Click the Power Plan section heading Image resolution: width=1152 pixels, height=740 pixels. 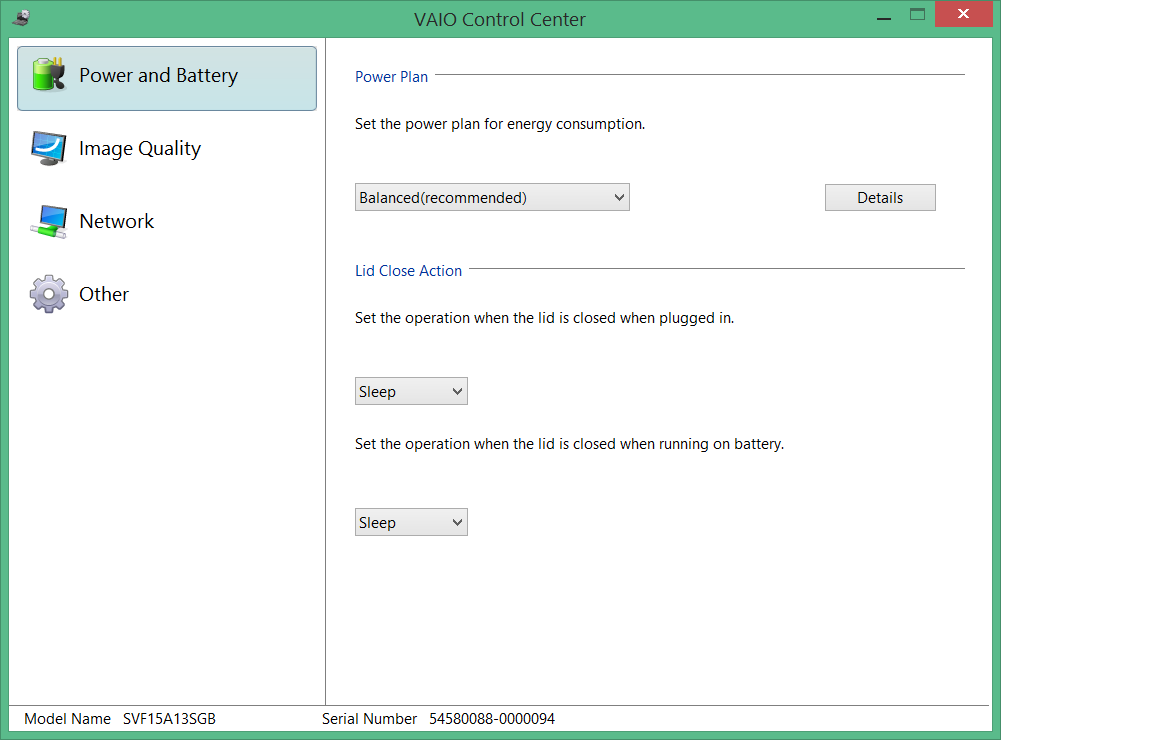coord(392,77)
